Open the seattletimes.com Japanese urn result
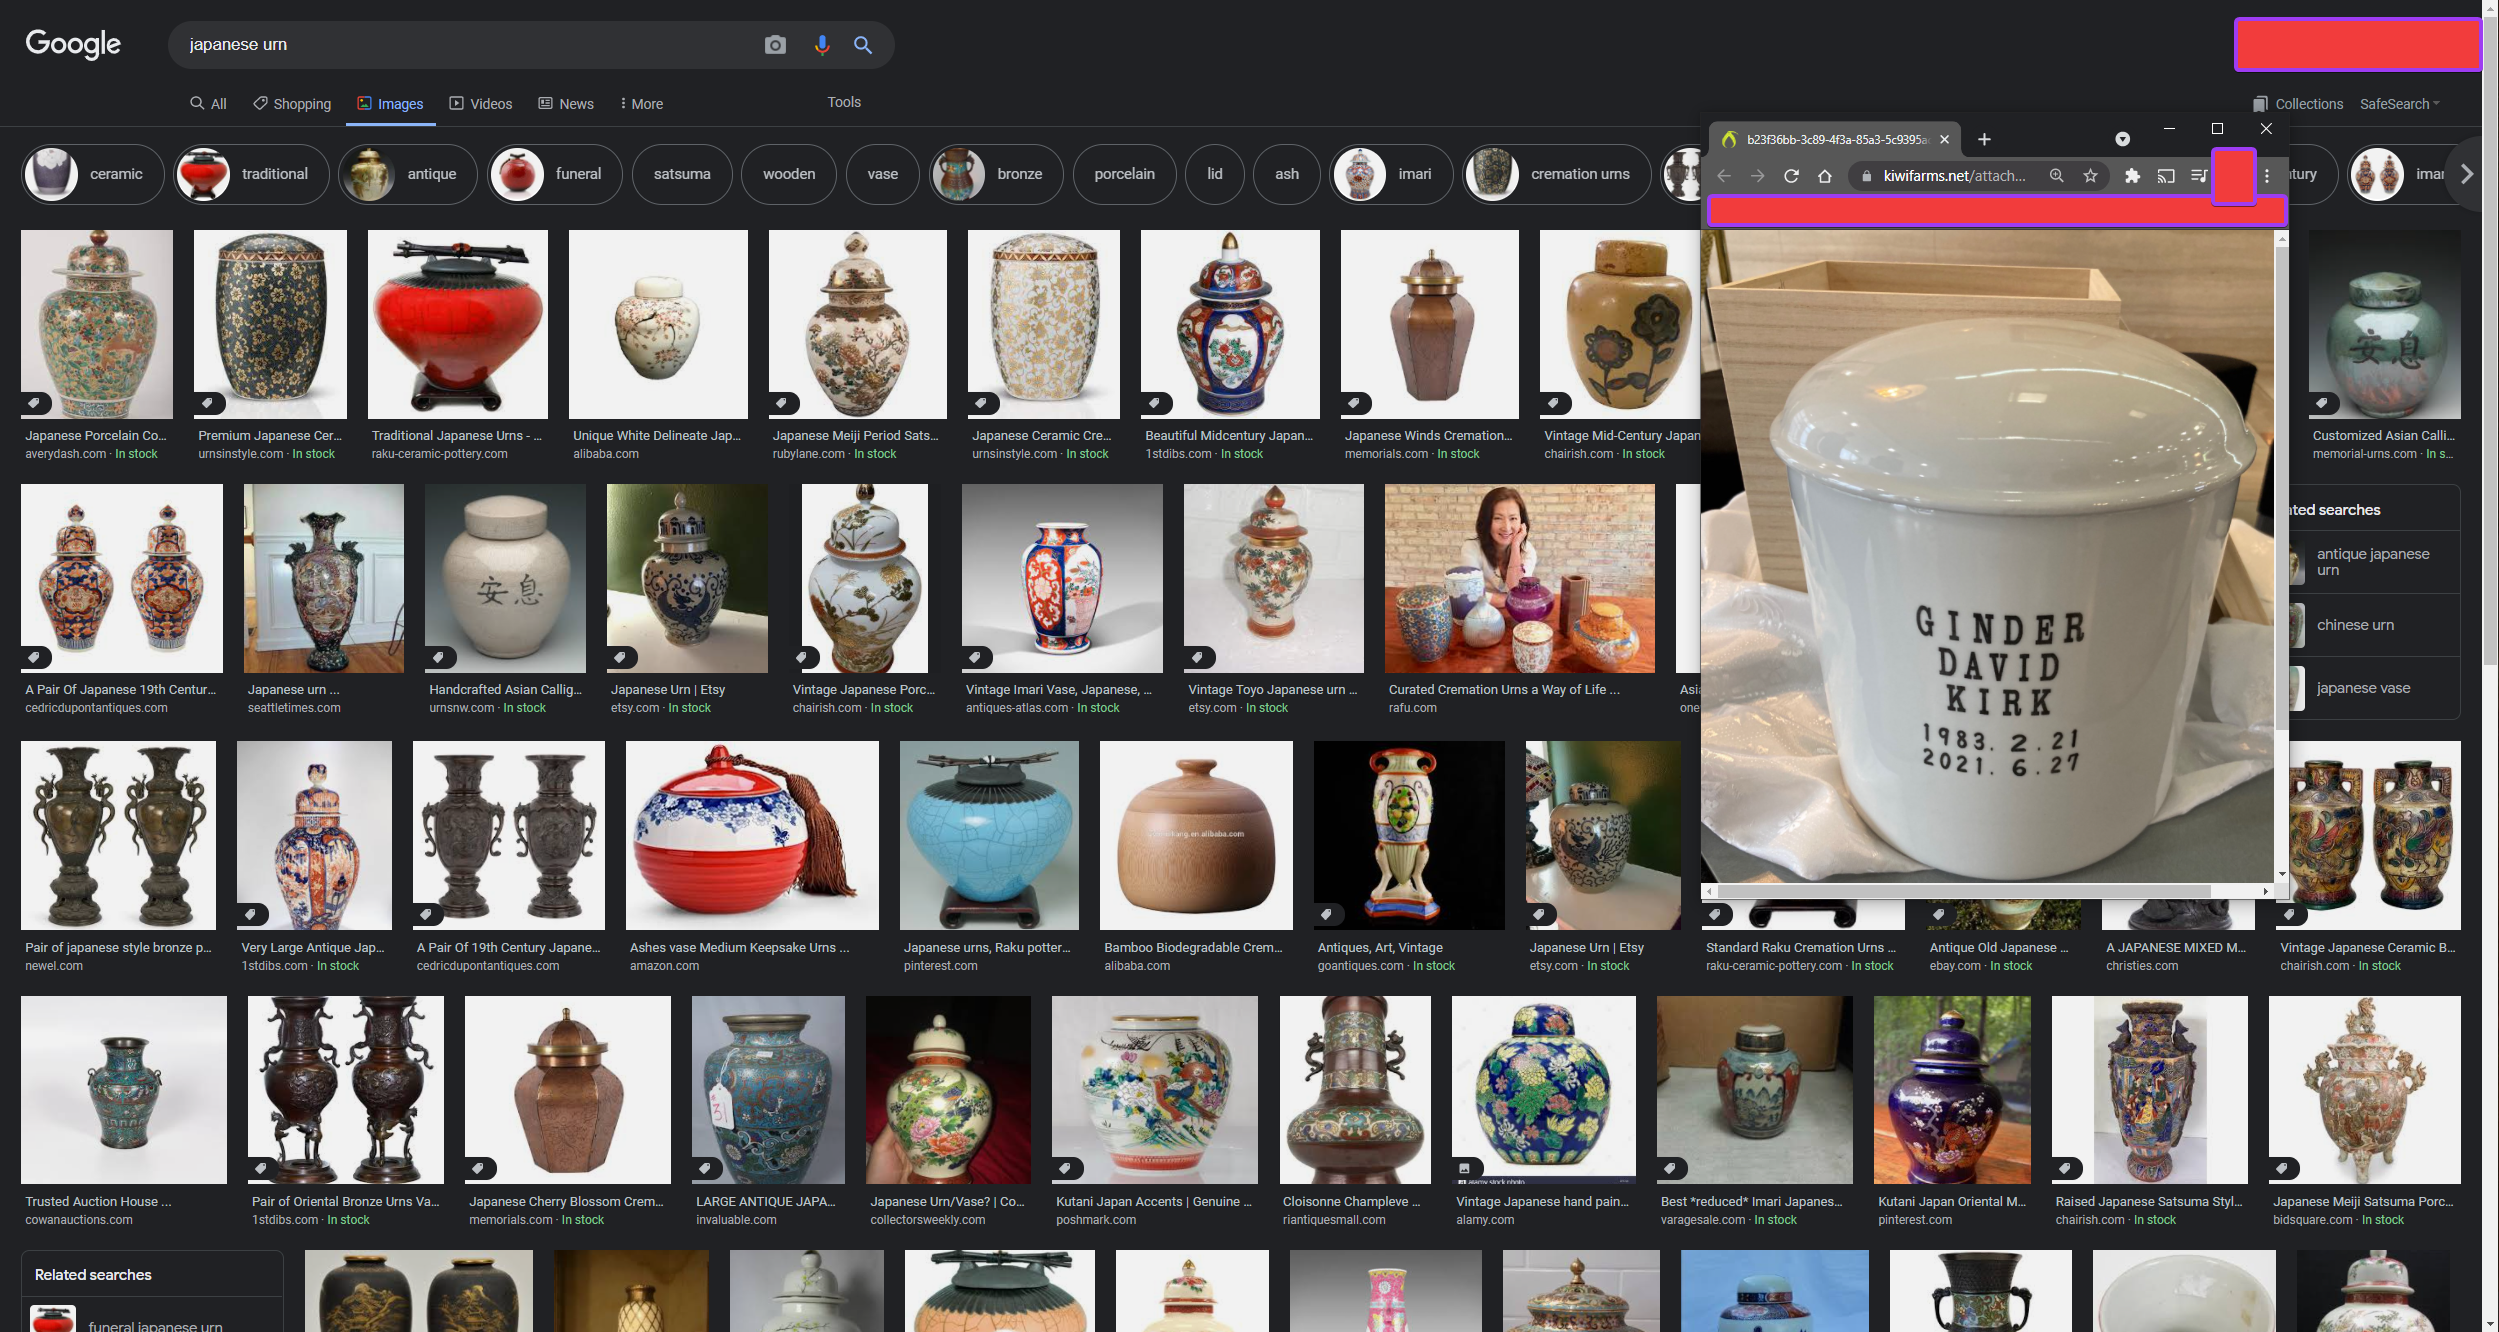The width and height of the screenshot is (2499, 1332). pos(323,578)
